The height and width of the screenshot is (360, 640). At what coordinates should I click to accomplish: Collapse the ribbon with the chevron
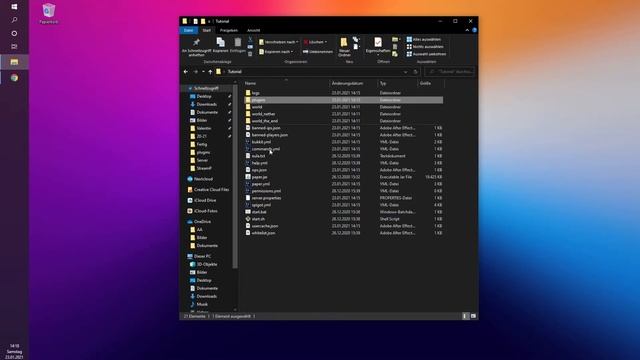tap(467, 30)
